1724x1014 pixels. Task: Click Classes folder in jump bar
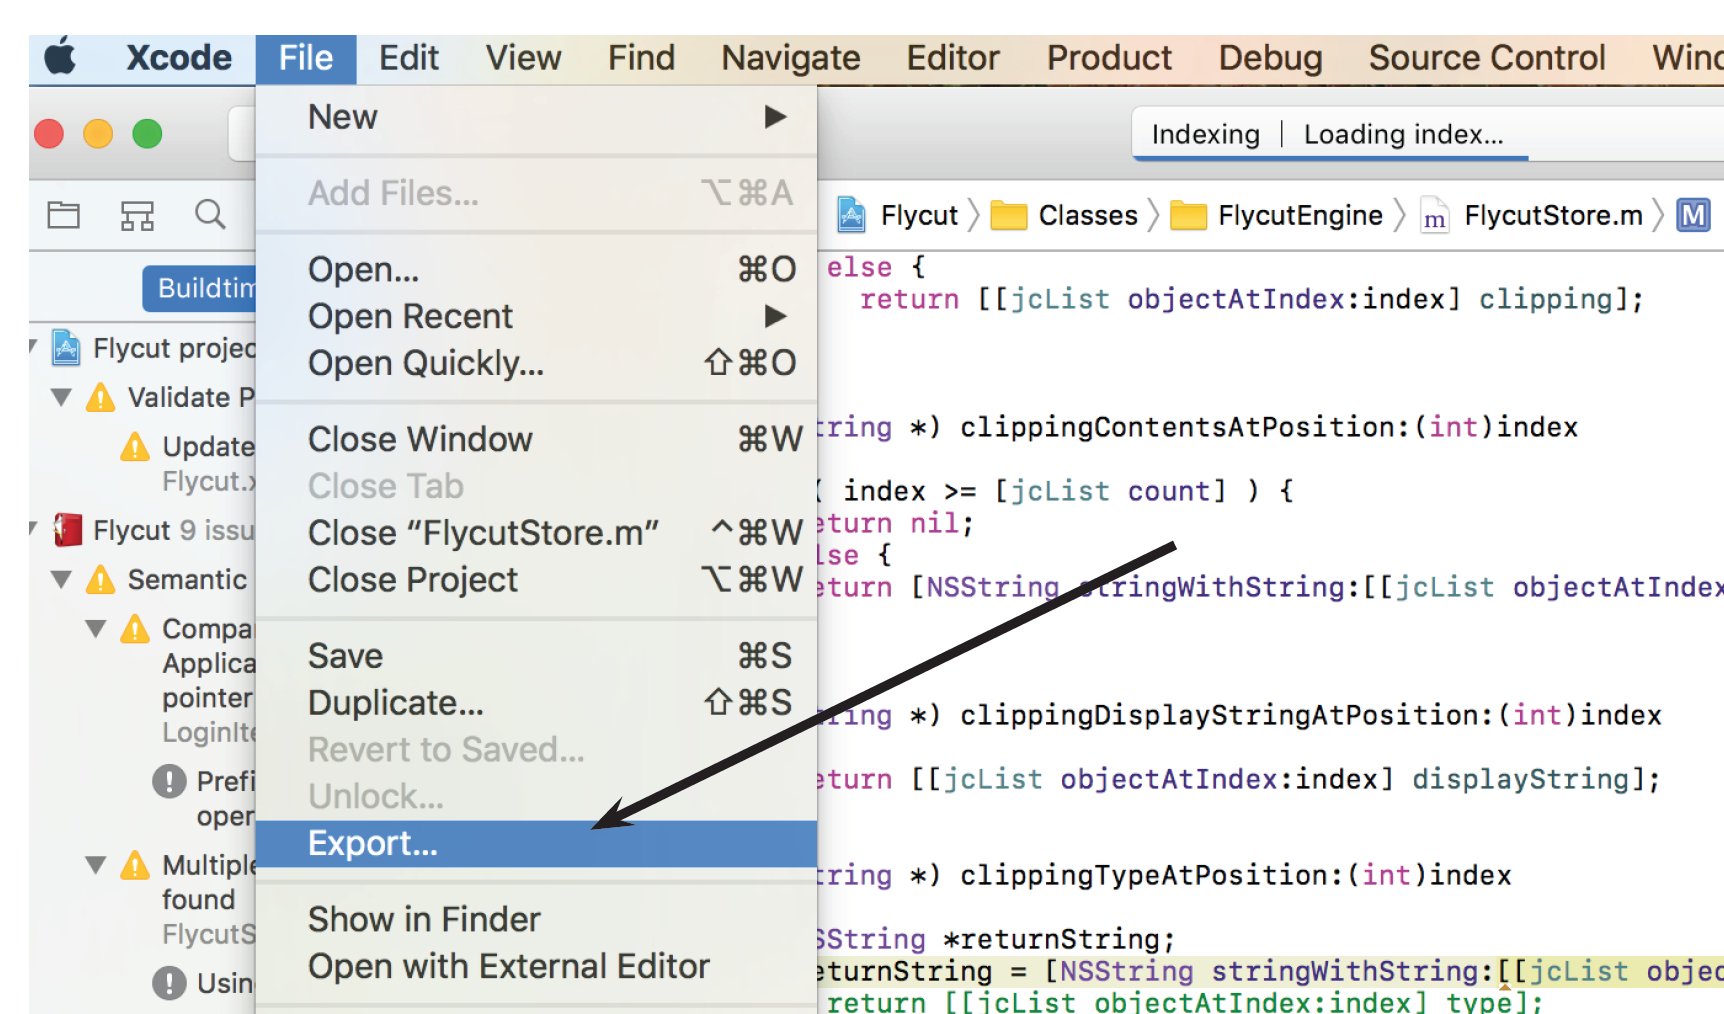point(1065,215)
